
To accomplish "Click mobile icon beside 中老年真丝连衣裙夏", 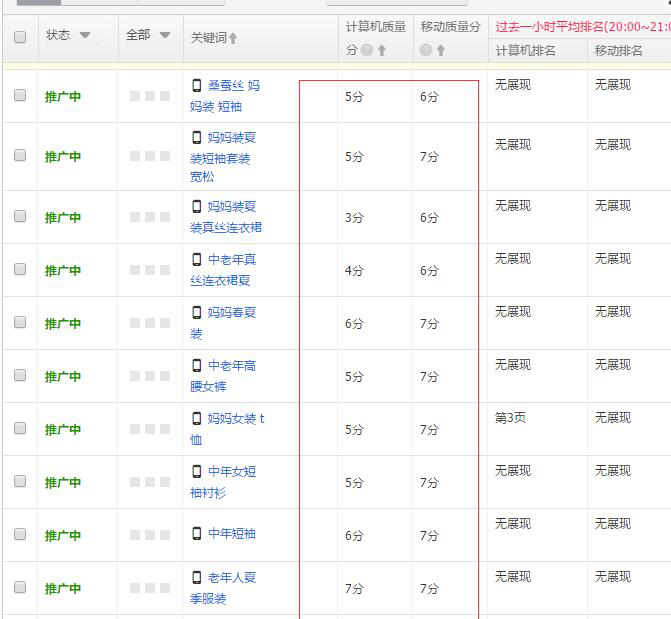I will click(x=196, y=259).
